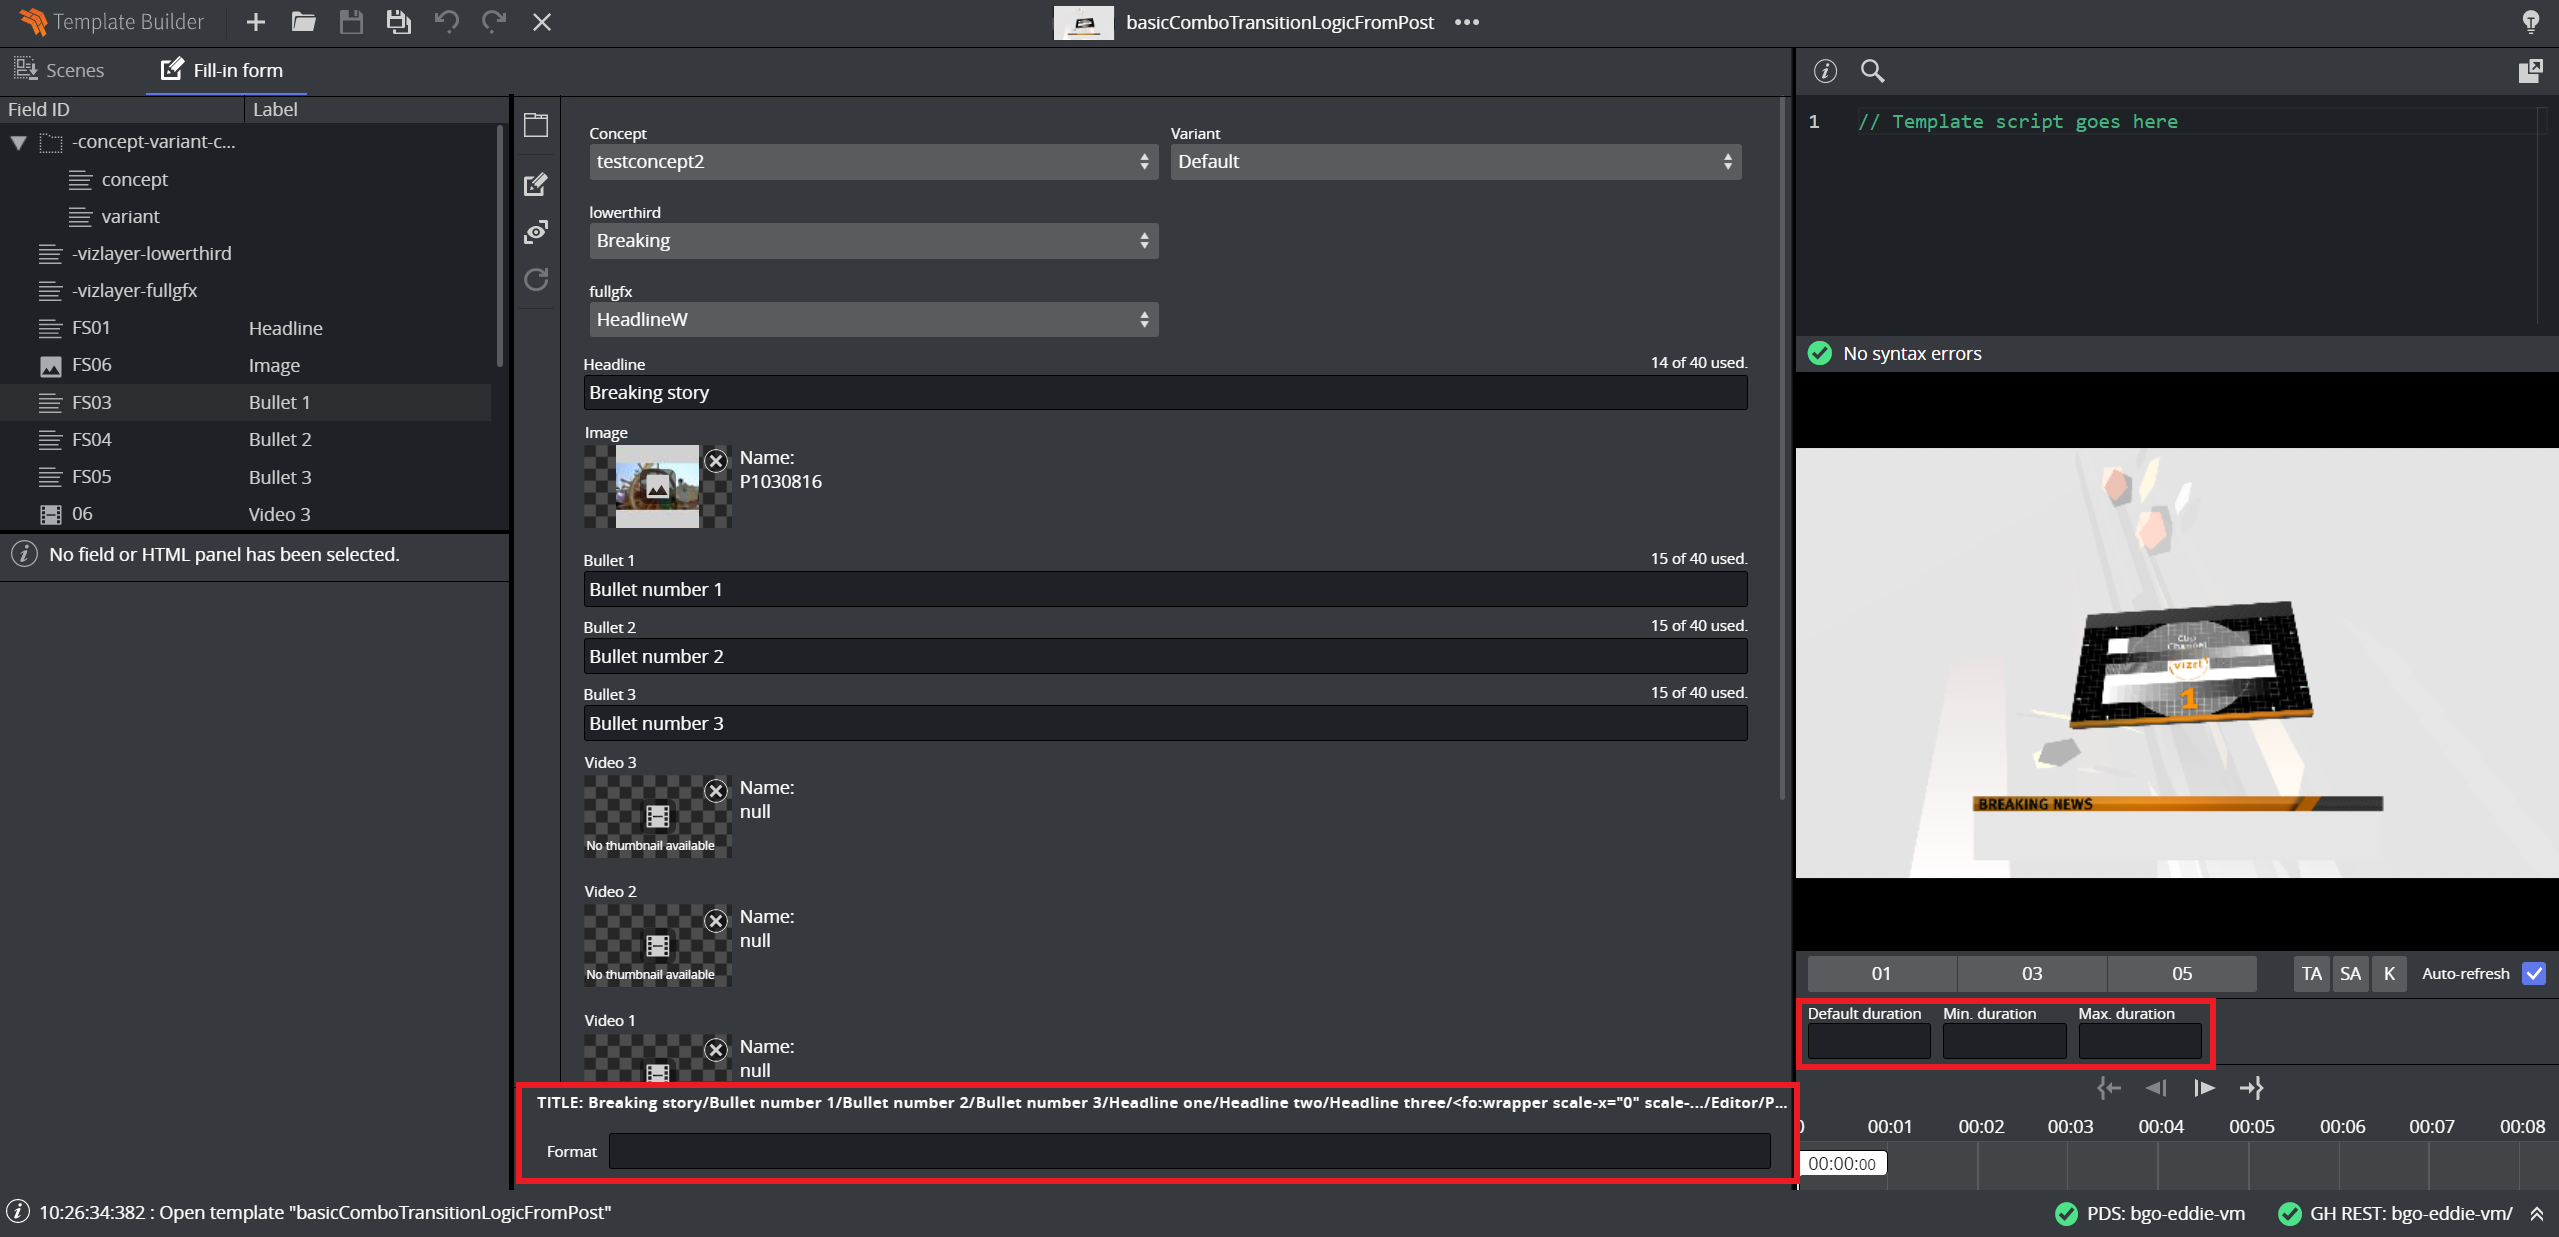Open the search in the script panel

1871,71
